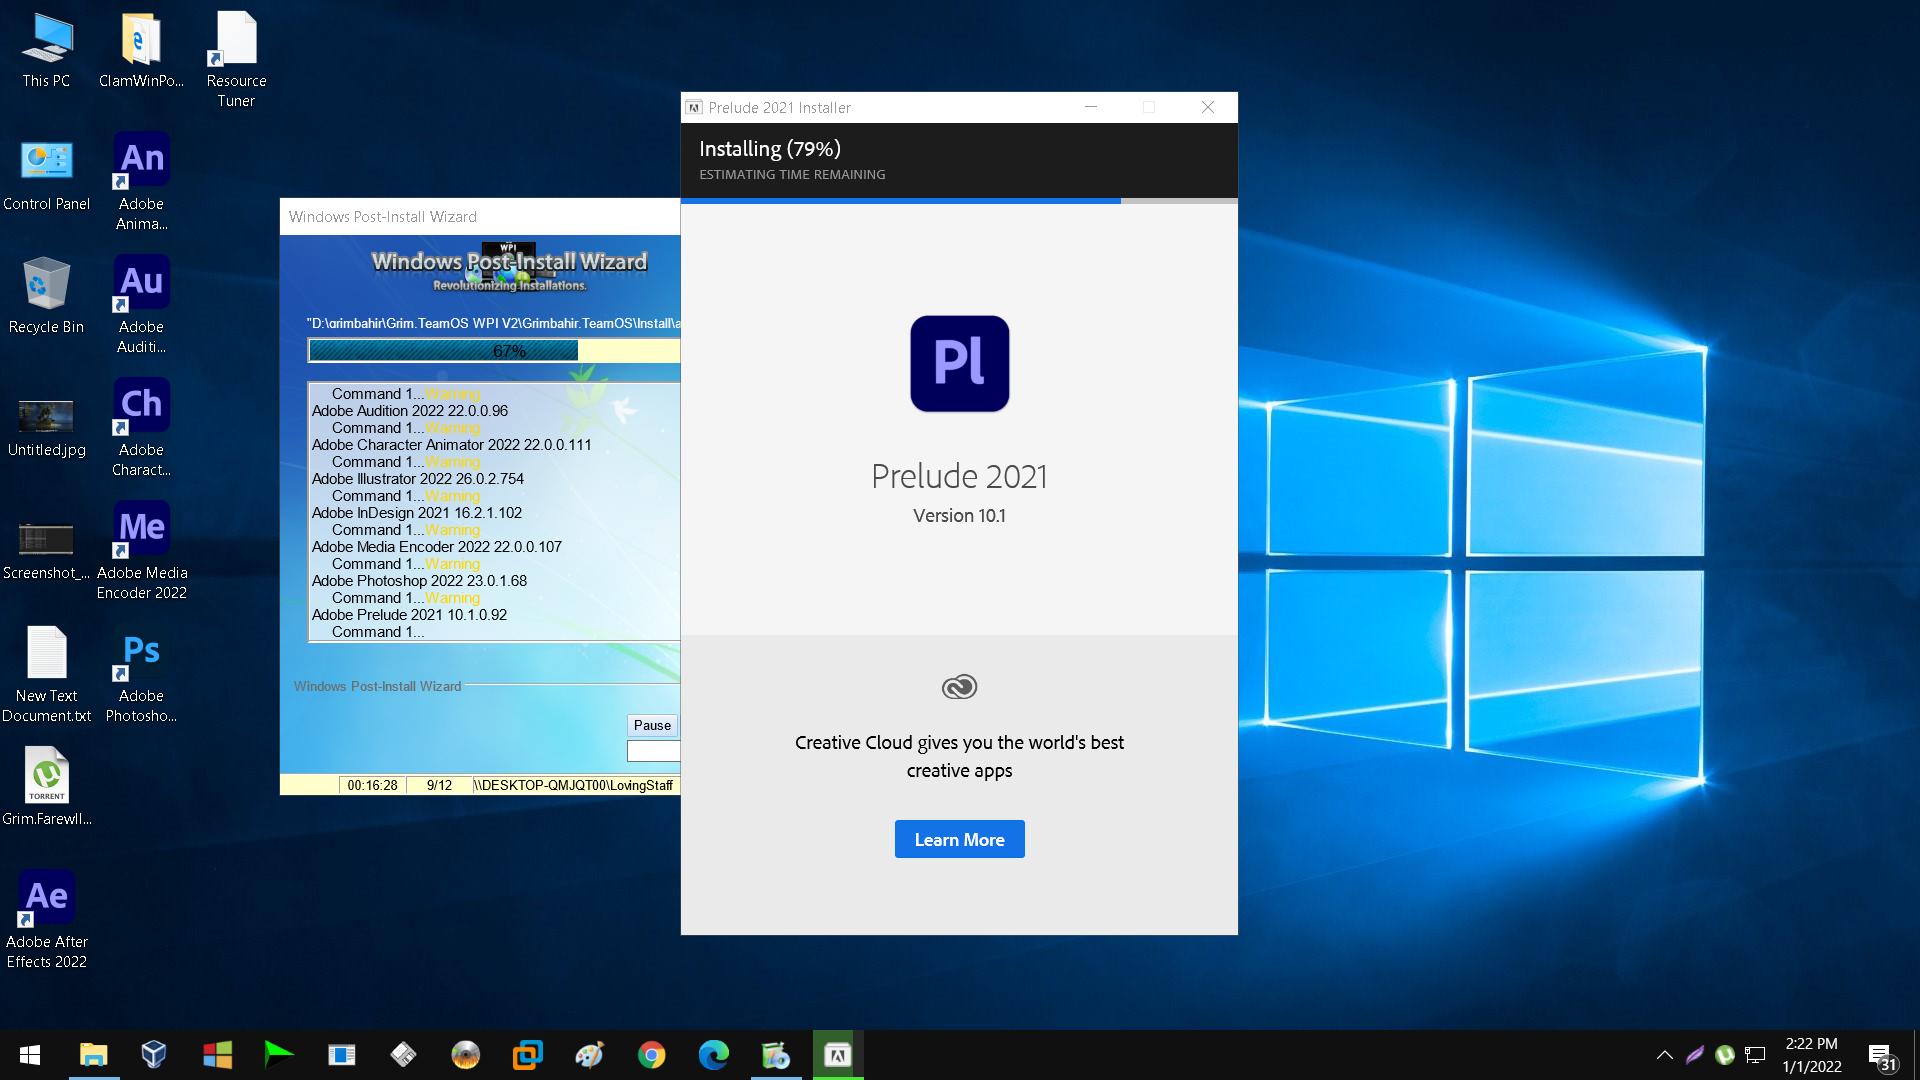Open This PC desktop icon
The height and width of the screenshot is (1080, 1920).
pos(46,50)
